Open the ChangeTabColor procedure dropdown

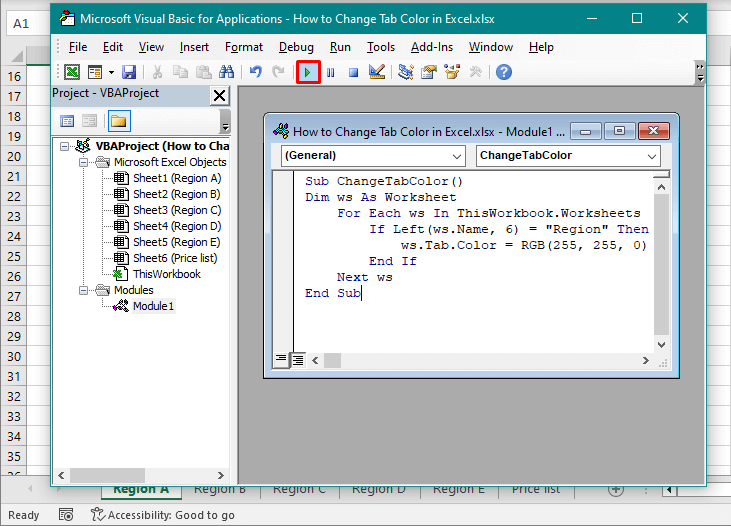[x=567, y=156]
